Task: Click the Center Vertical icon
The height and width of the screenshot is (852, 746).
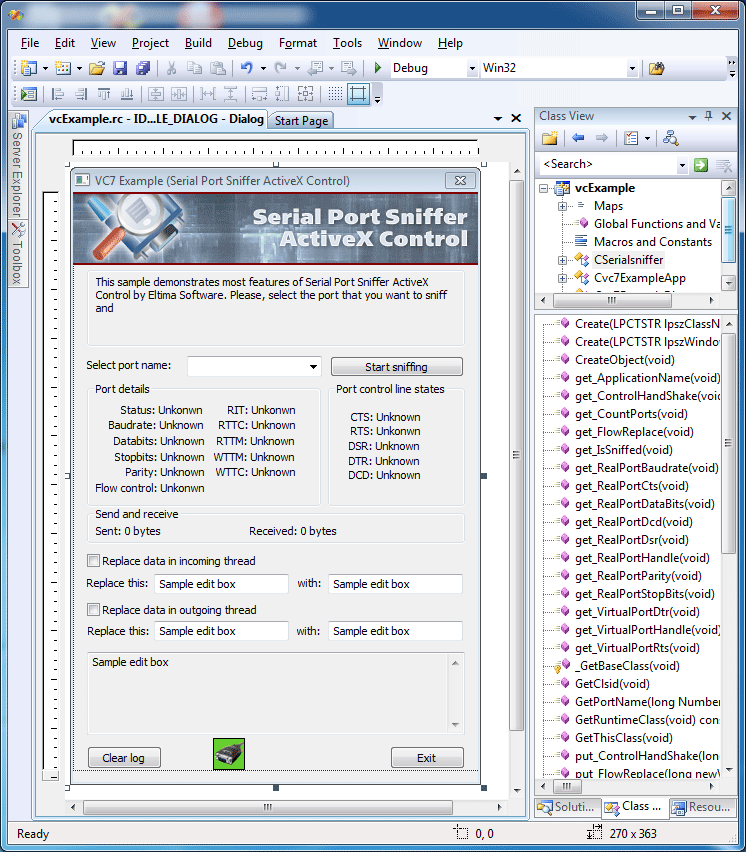Action: pyautogui.click(x=156, y=94)
